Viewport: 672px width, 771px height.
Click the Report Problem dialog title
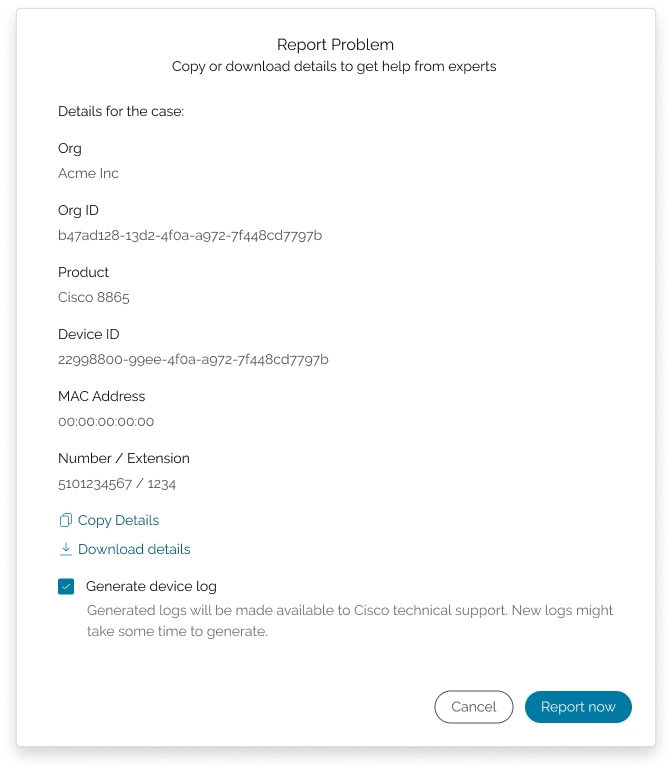[x=335, y=45]
